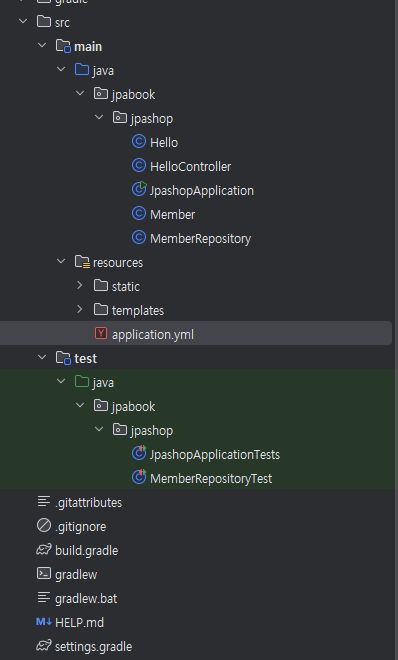Select the resources folder label
This screenshot has width=398, height=660.
(118, 263)
